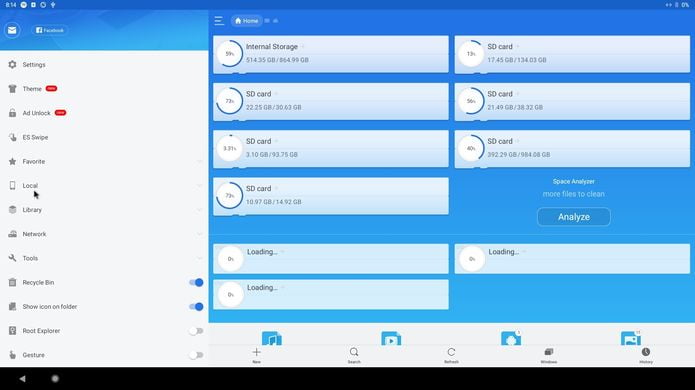The image size is (695, 390).
Task: Click the Ad Unlock lock icon
Action: pos(12,113)
